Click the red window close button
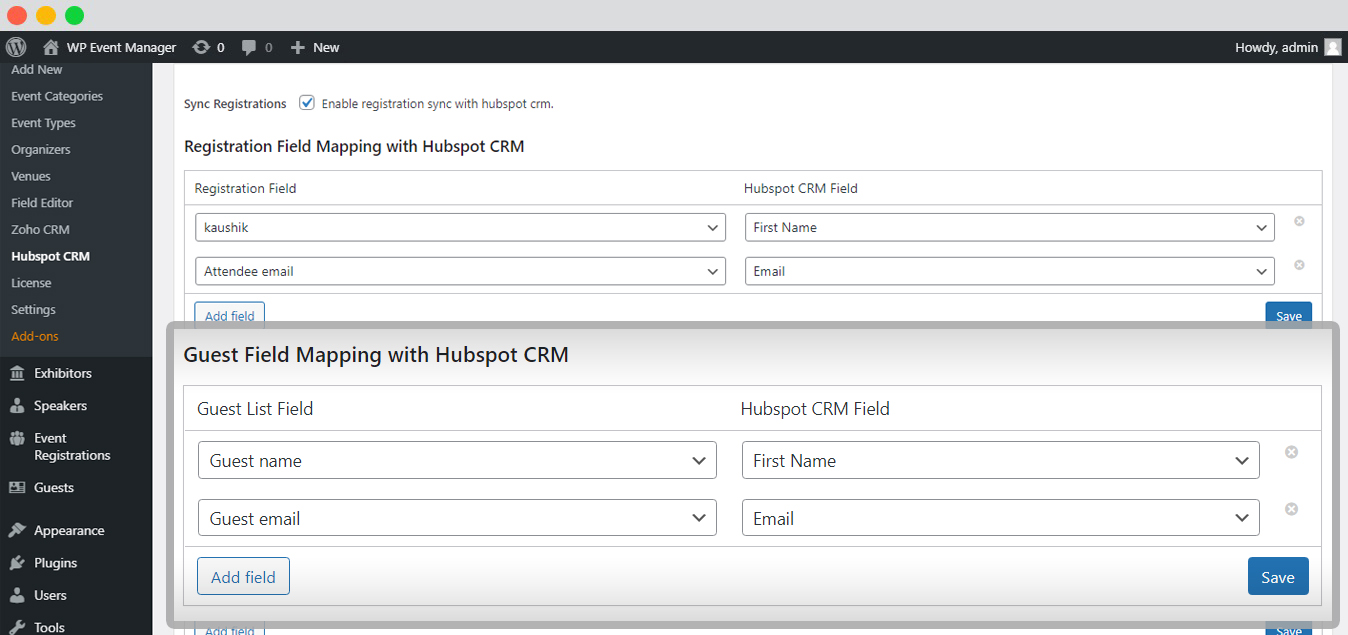The width and height of the screenshot is (1348, 635). 16,15
